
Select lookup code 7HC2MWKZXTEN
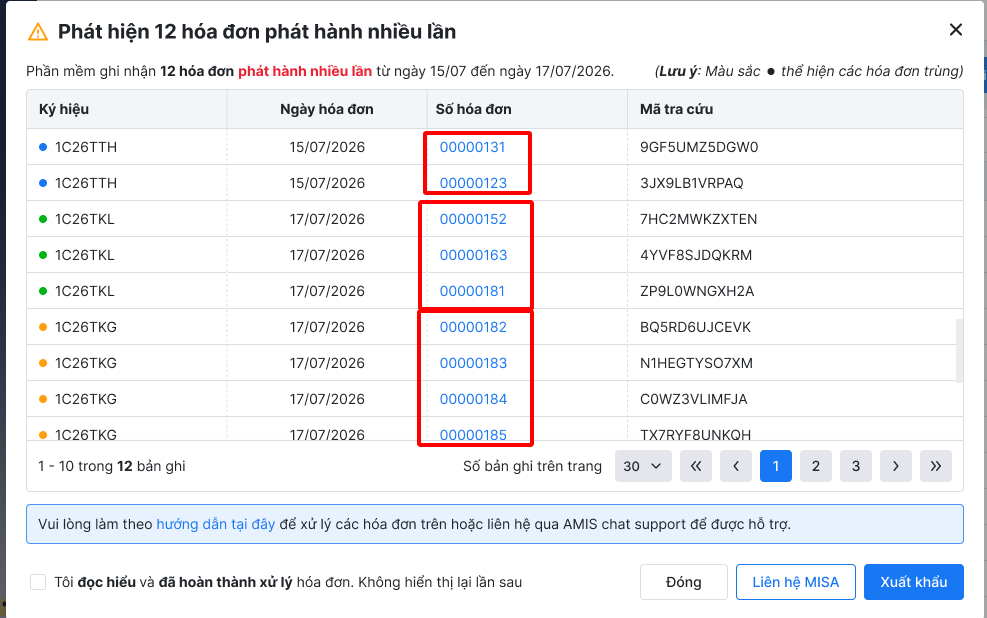[x=698, y=219]
